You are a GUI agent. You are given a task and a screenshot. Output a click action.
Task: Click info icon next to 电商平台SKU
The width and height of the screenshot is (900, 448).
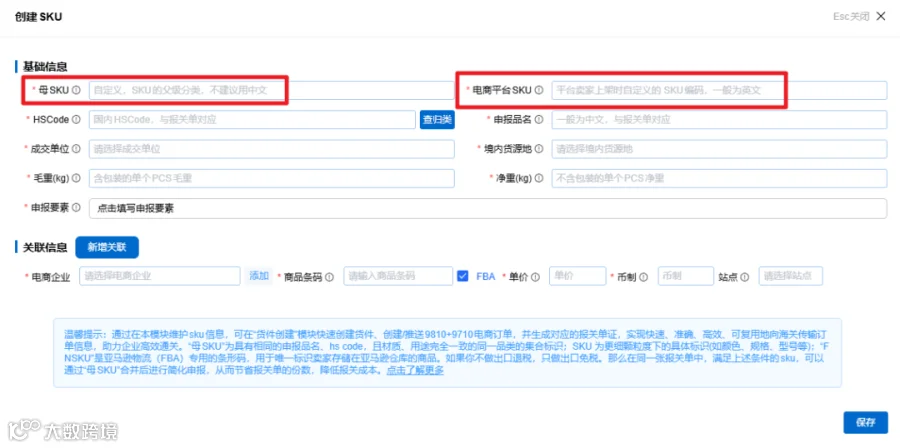[539, 90]
